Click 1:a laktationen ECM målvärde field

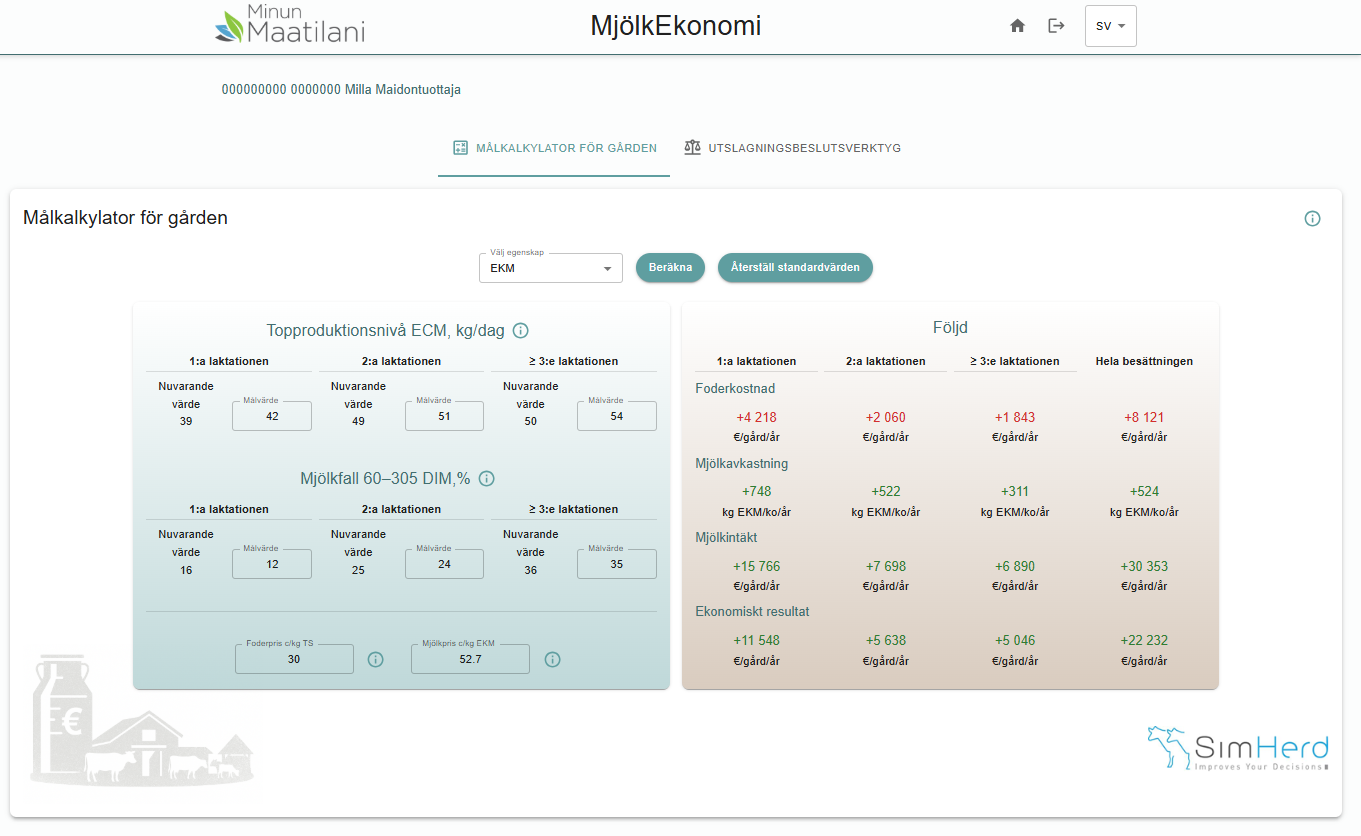[272, 416]
